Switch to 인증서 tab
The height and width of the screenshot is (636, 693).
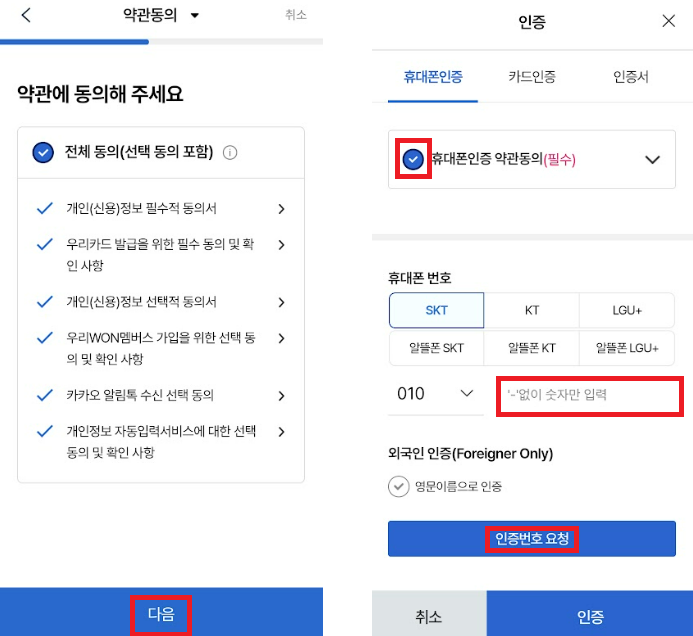coord(631,77)
